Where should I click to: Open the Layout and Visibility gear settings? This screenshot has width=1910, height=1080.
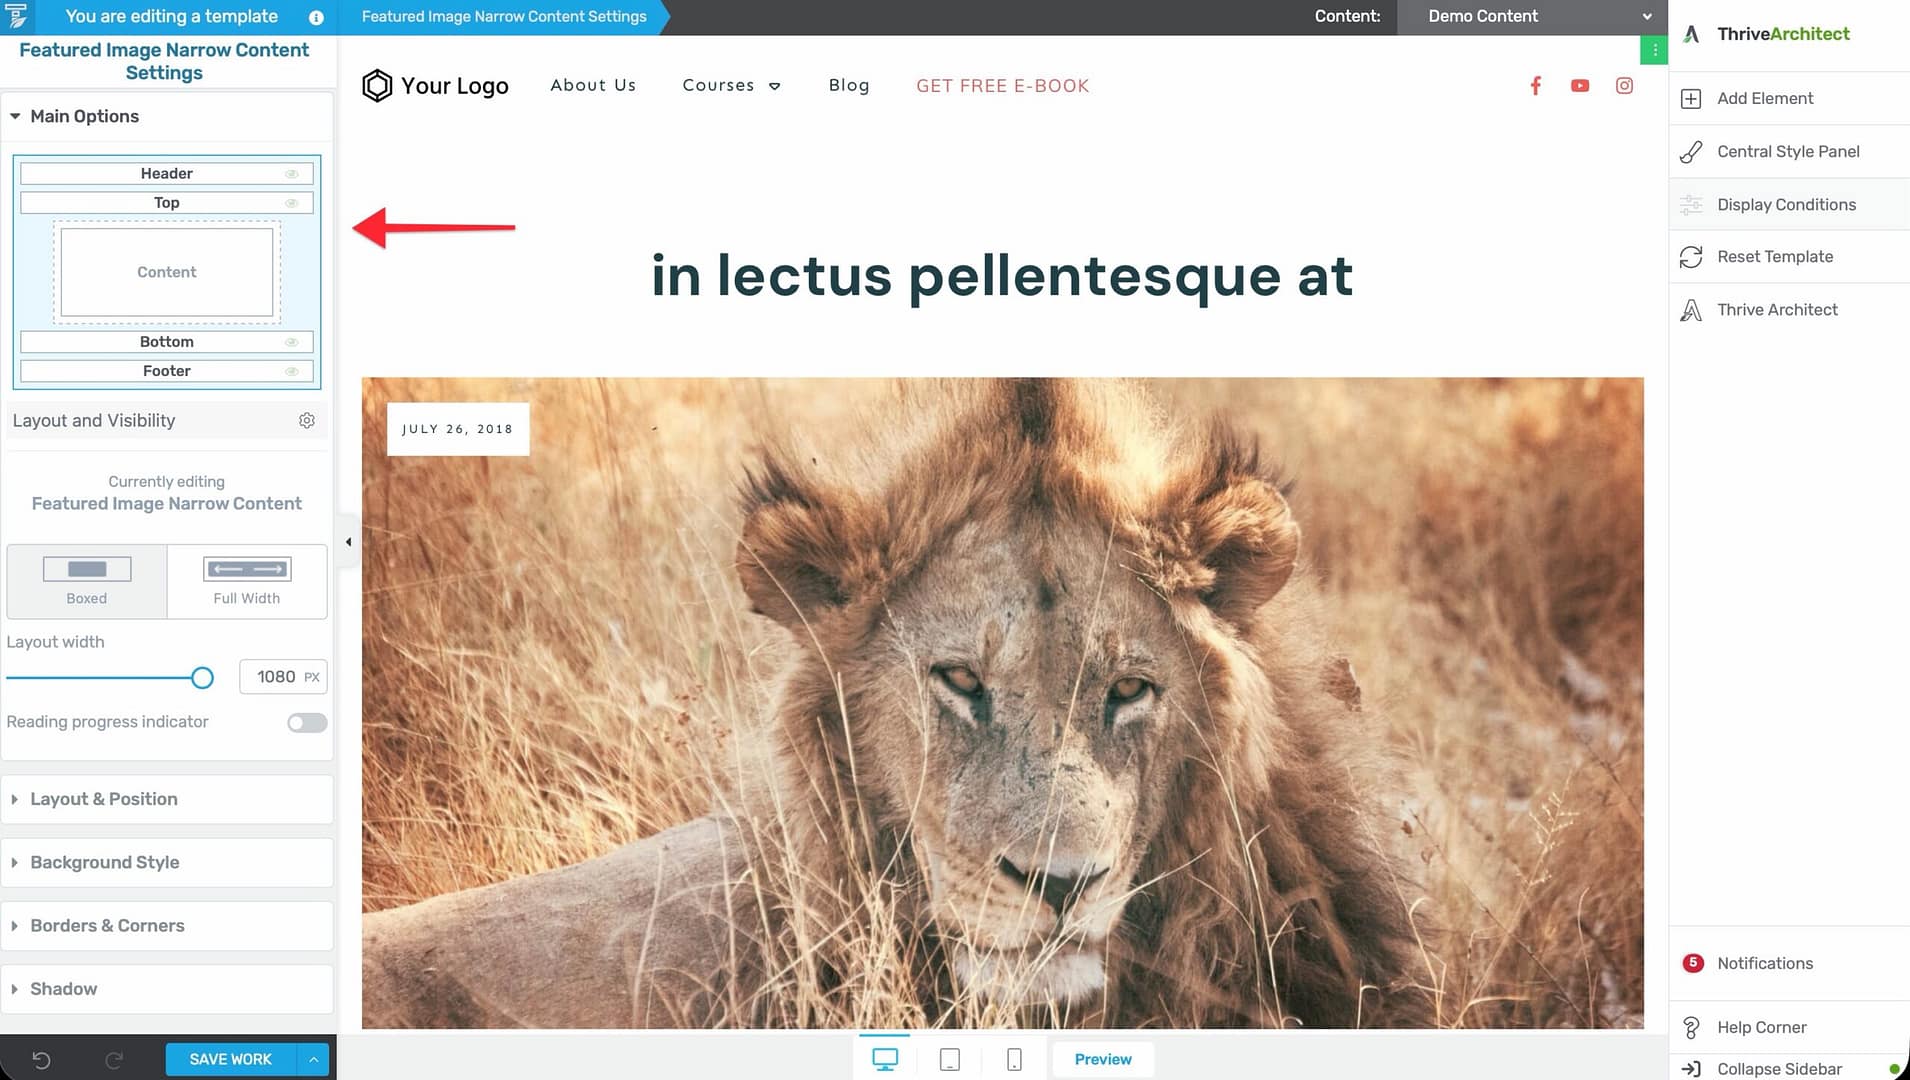tap(307, 421)
